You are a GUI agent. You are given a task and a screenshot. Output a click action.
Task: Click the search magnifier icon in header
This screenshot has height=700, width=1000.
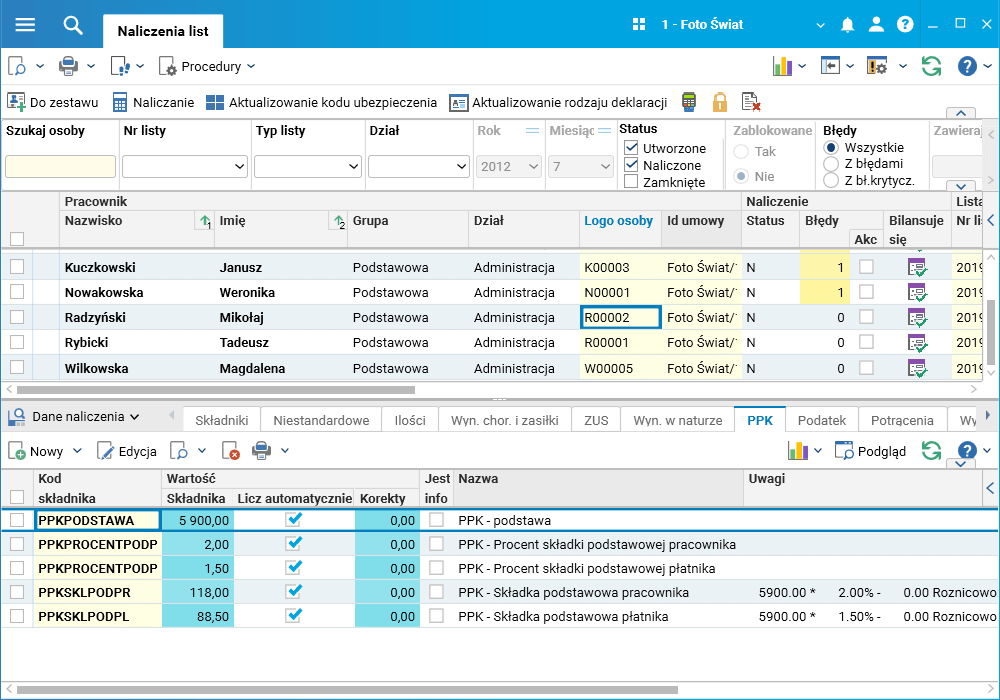coord(72,25)
